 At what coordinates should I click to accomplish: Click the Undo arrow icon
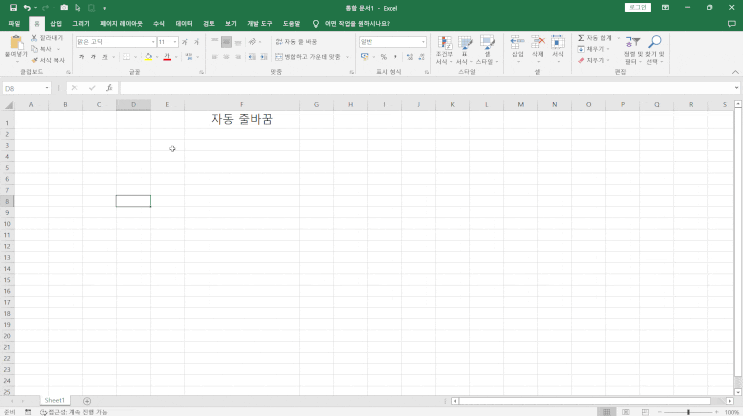[x=27, y=8]
